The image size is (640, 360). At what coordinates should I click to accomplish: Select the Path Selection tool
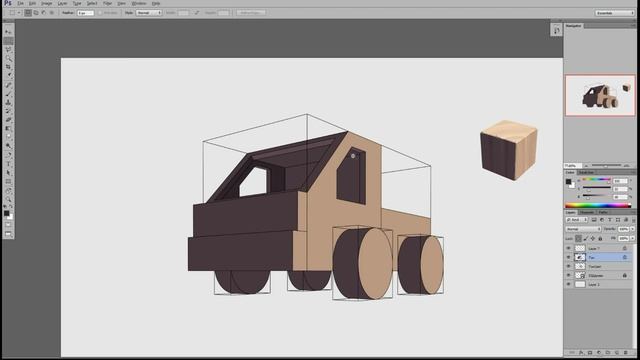8,173
